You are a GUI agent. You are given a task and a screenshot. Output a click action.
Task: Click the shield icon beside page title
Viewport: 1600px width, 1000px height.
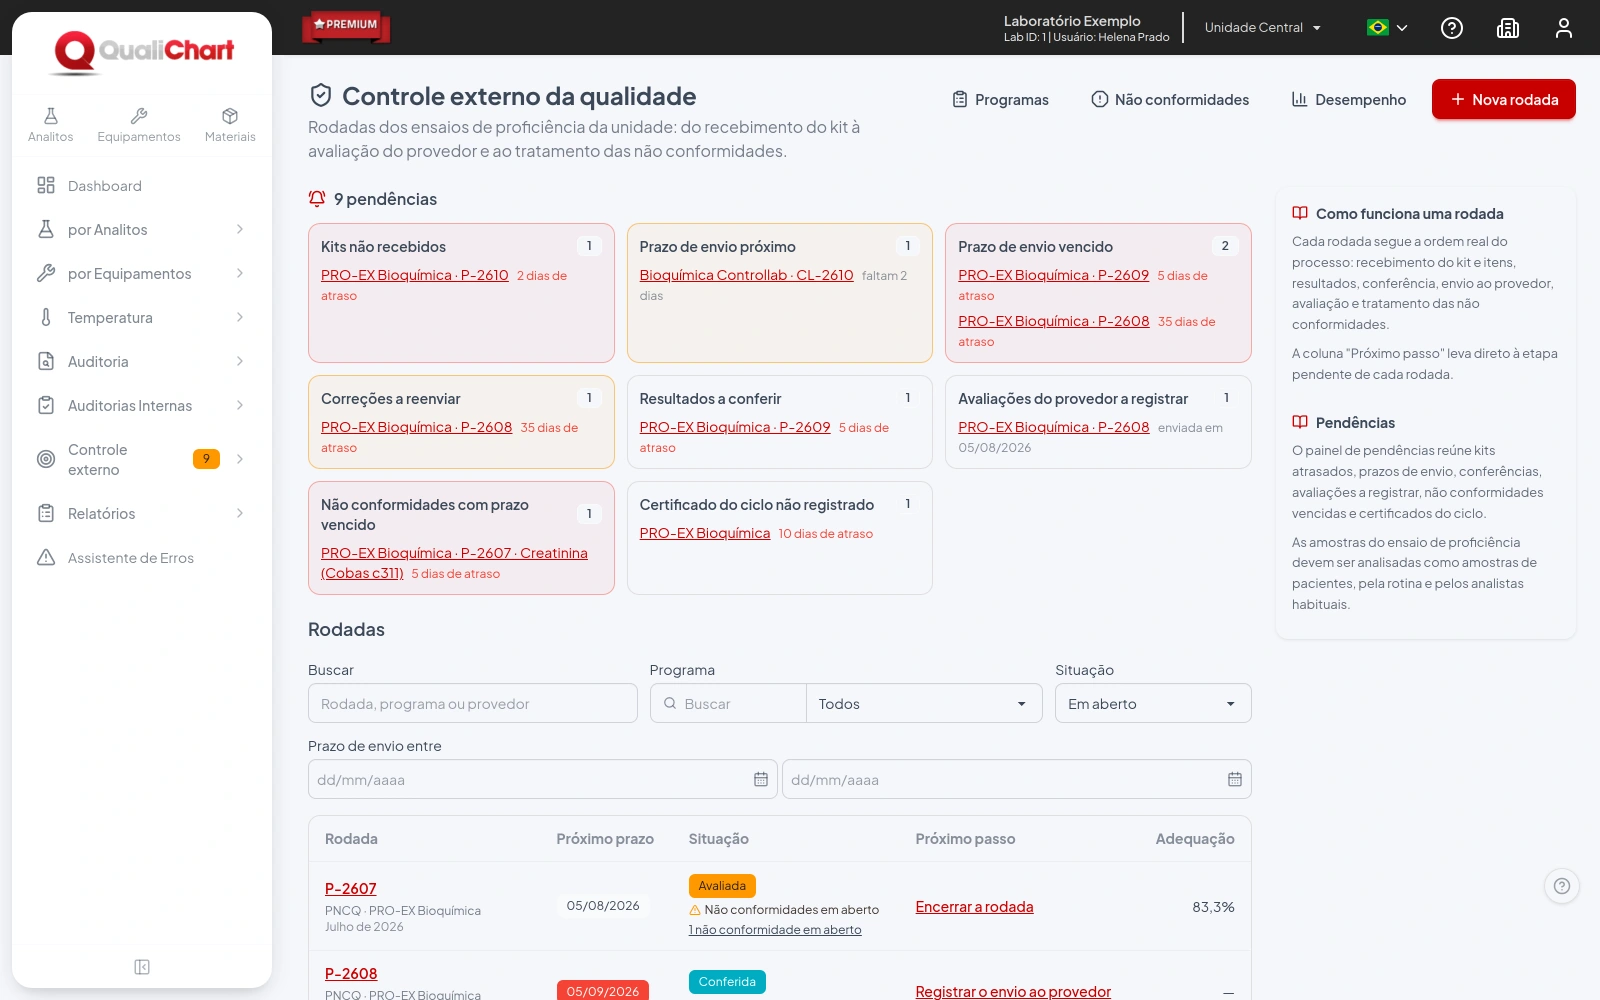[x=320, y=95]
